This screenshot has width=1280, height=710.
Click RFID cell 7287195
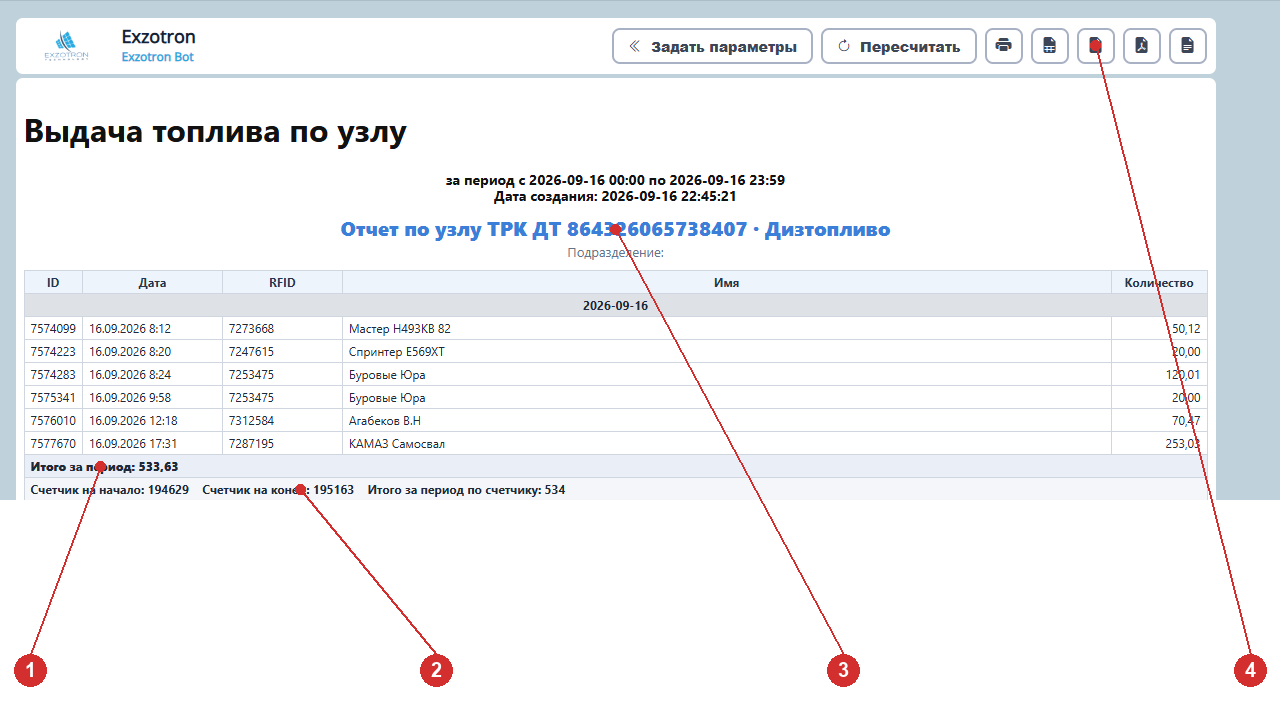click(x=282, y=443)
